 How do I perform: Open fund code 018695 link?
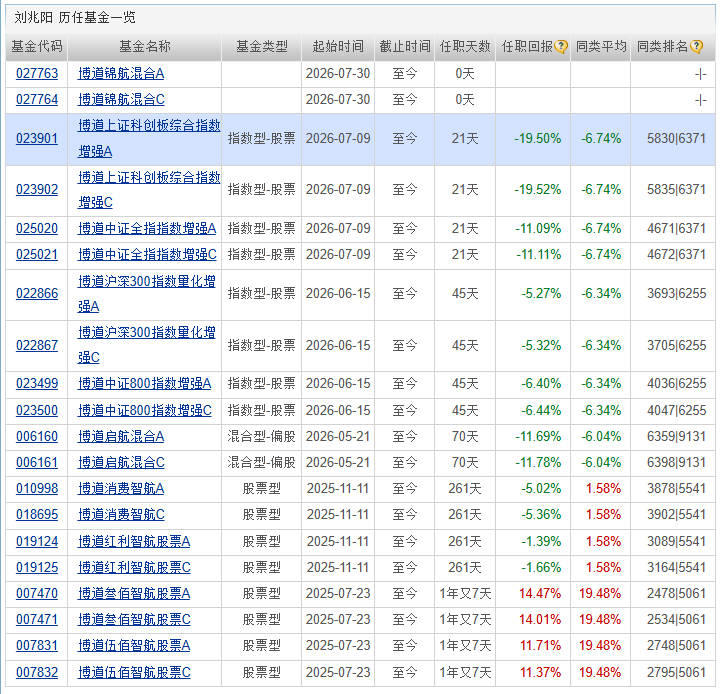(x=37, y=515)
